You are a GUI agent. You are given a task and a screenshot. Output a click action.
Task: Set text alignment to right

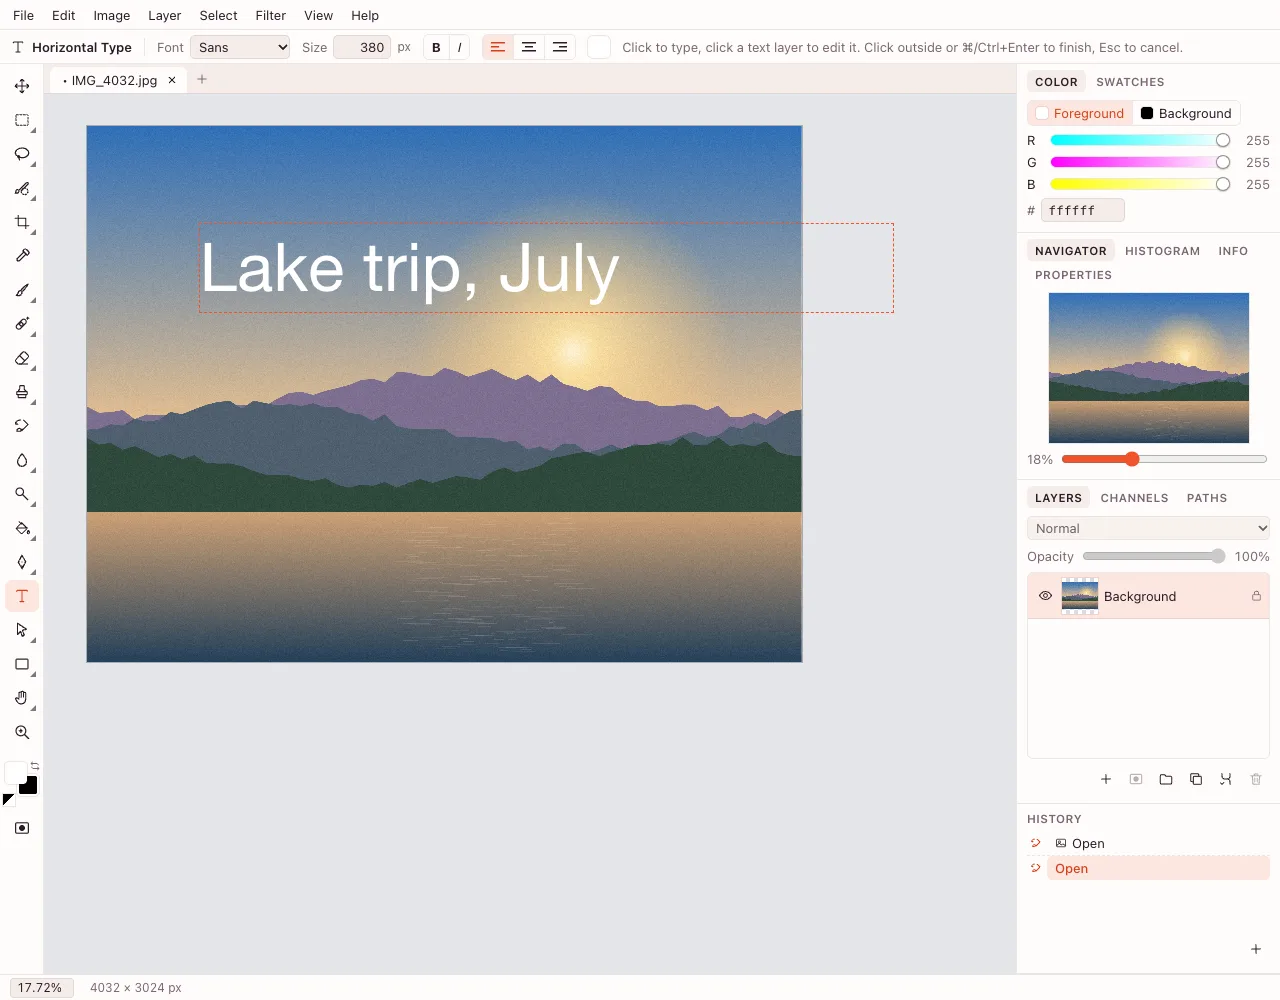(560, 47)
